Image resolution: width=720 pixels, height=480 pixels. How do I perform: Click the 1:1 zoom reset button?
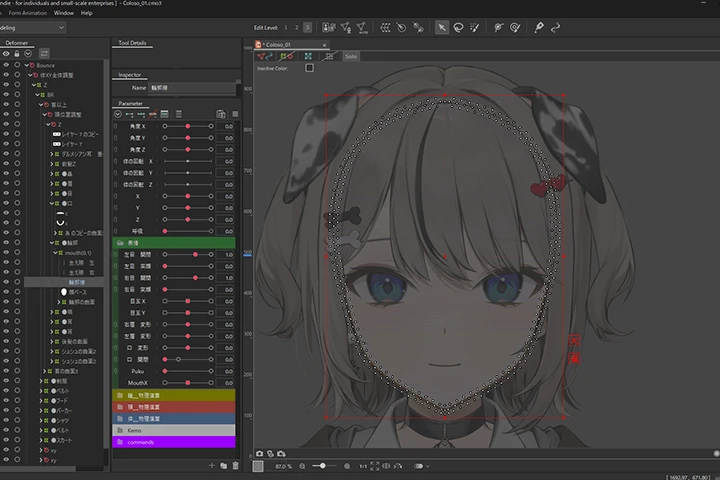pos(363,466)
